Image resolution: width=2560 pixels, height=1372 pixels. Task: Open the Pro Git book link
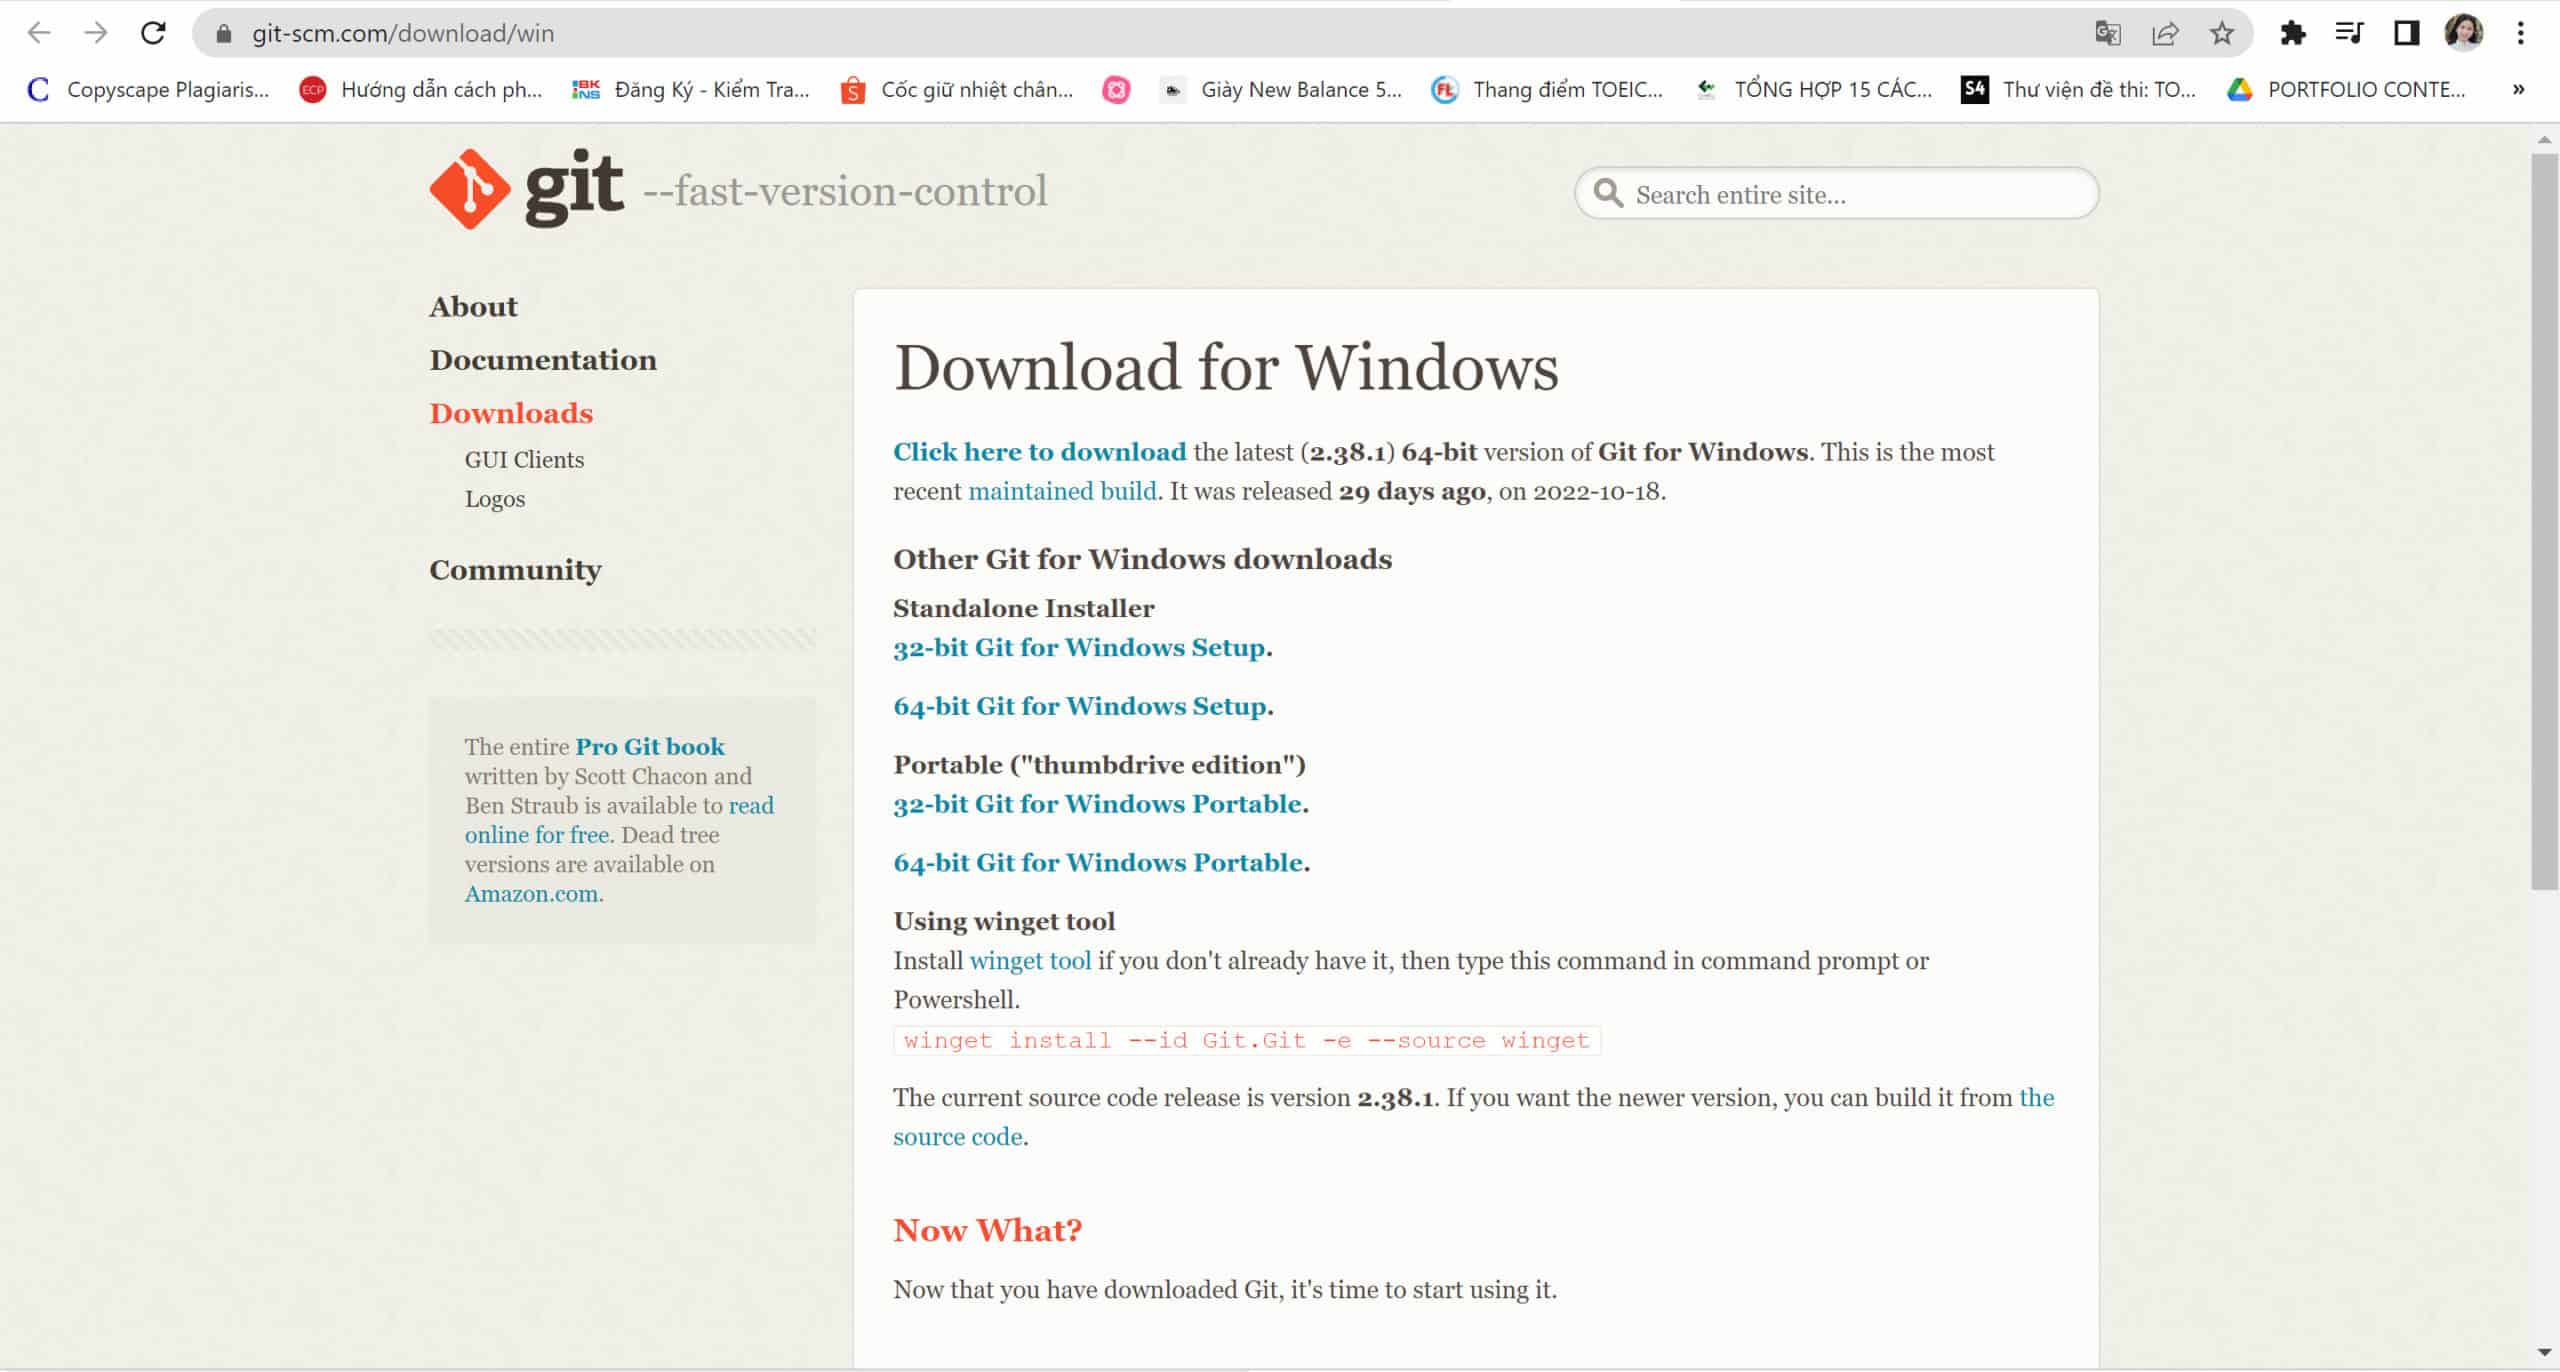pos(650,747)
